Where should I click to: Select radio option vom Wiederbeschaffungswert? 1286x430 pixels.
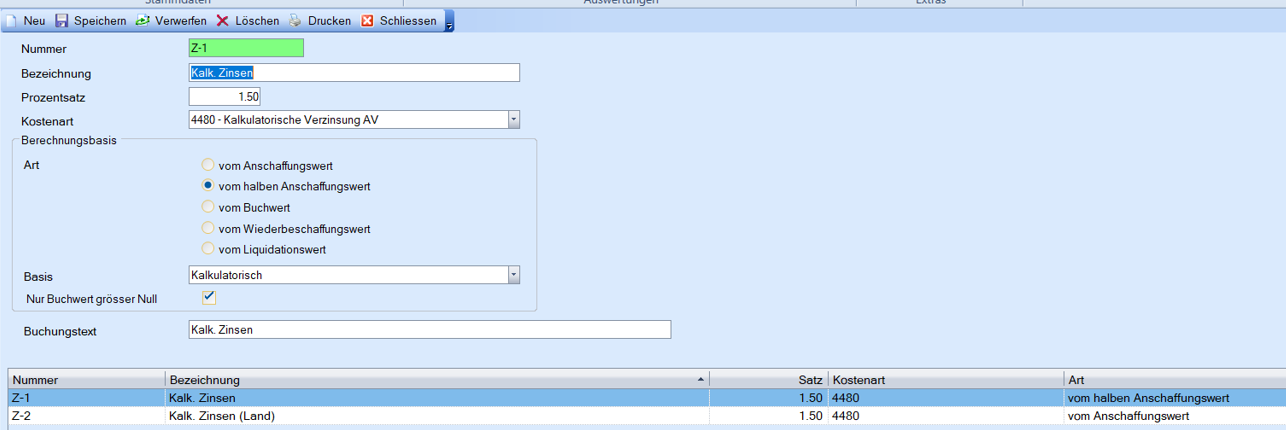click(208, 228)
